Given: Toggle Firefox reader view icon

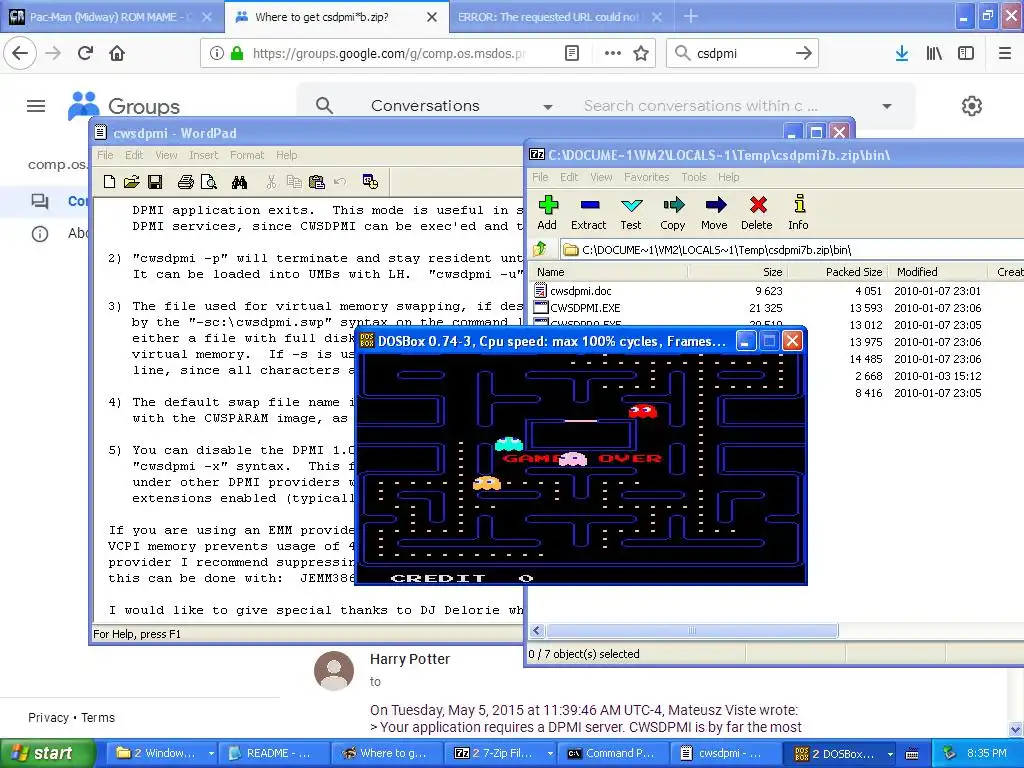Looking at the screenshot, I should coord(571,54).
